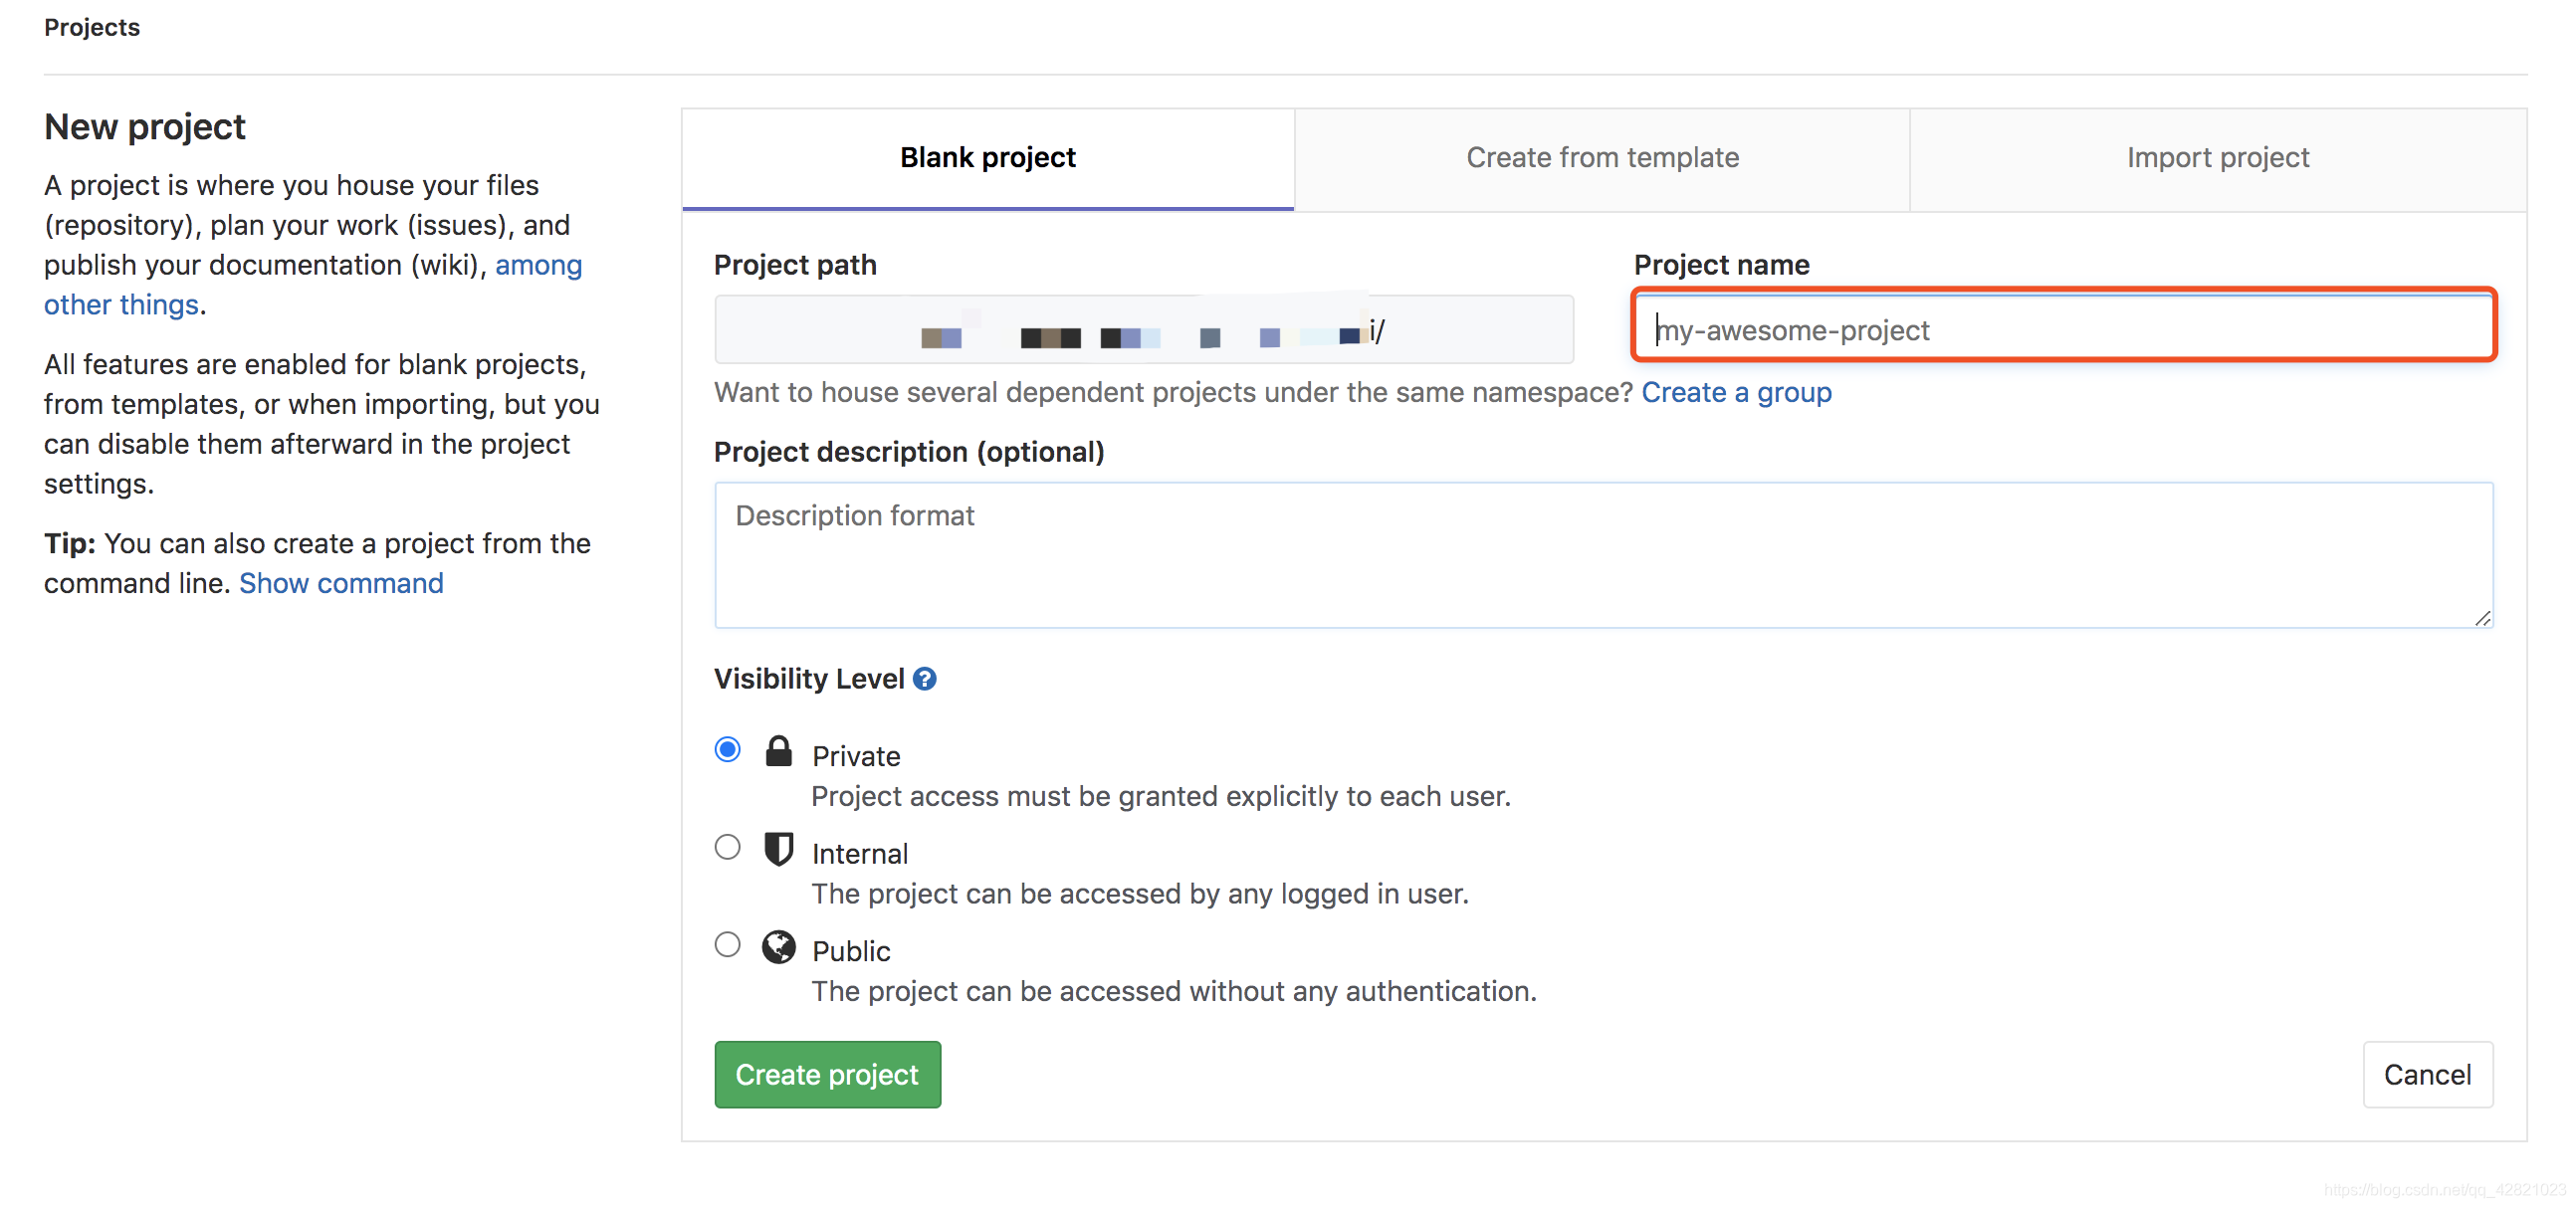Select the Public visibility radio button

coord(727,944)
